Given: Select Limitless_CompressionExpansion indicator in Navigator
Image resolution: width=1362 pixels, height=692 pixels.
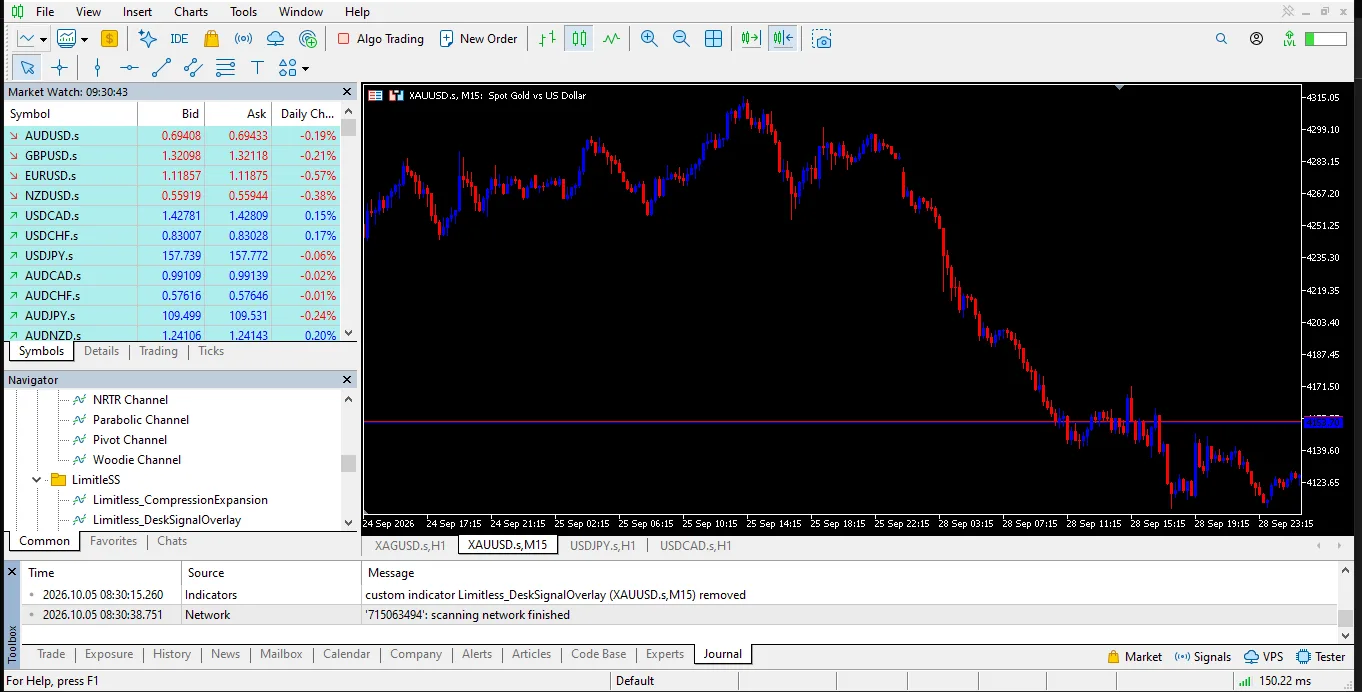Looking at the screenshot, I should pyautogui.click(x=180, y=500).
